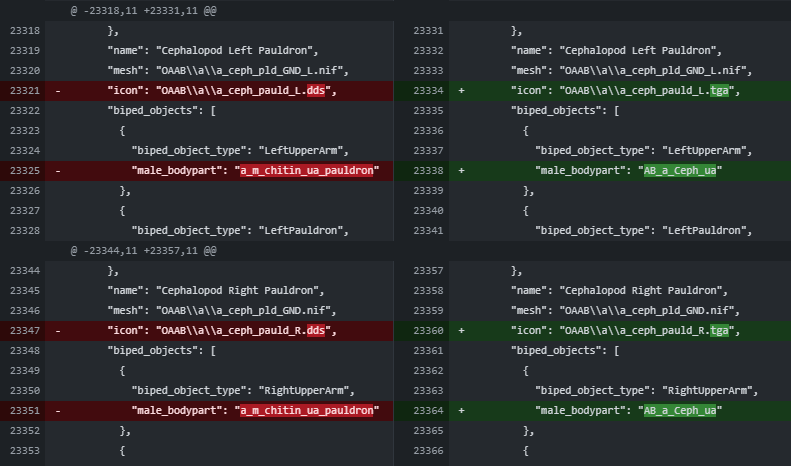The image size is (791, 466).
Task: Select line number 23364
Action: pyautogui.click(x=428, y=411)
